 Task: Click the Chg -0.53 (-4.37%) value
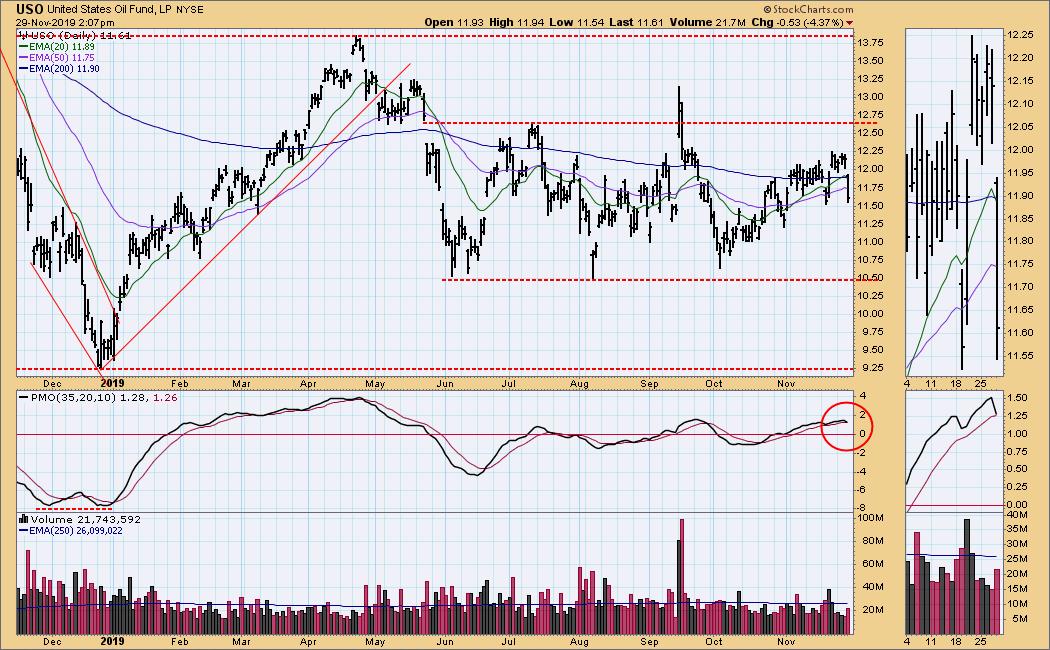797,22
